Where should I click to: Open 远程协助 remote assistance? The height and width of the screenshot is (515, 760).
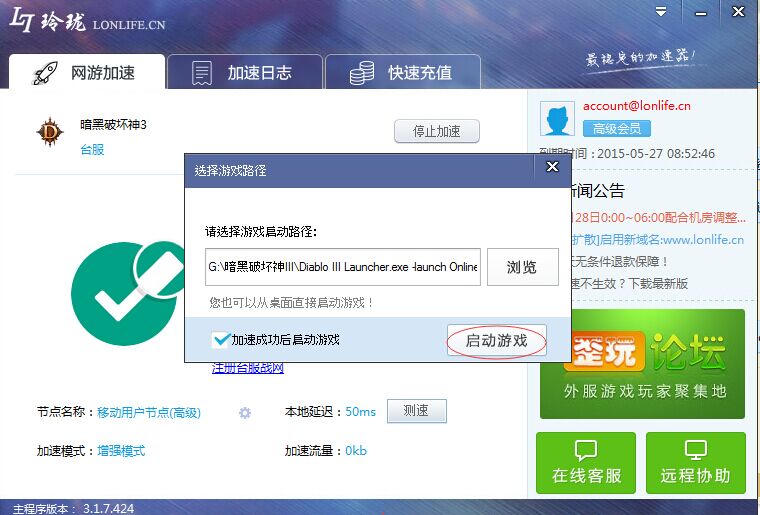click(x=695, y=463)
